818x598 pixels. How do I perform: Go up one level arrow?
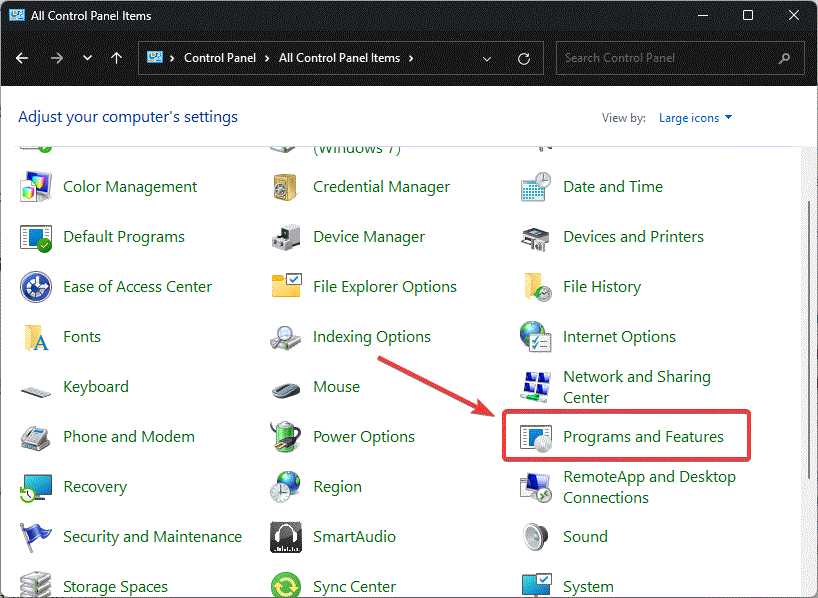tap(117, 58)
